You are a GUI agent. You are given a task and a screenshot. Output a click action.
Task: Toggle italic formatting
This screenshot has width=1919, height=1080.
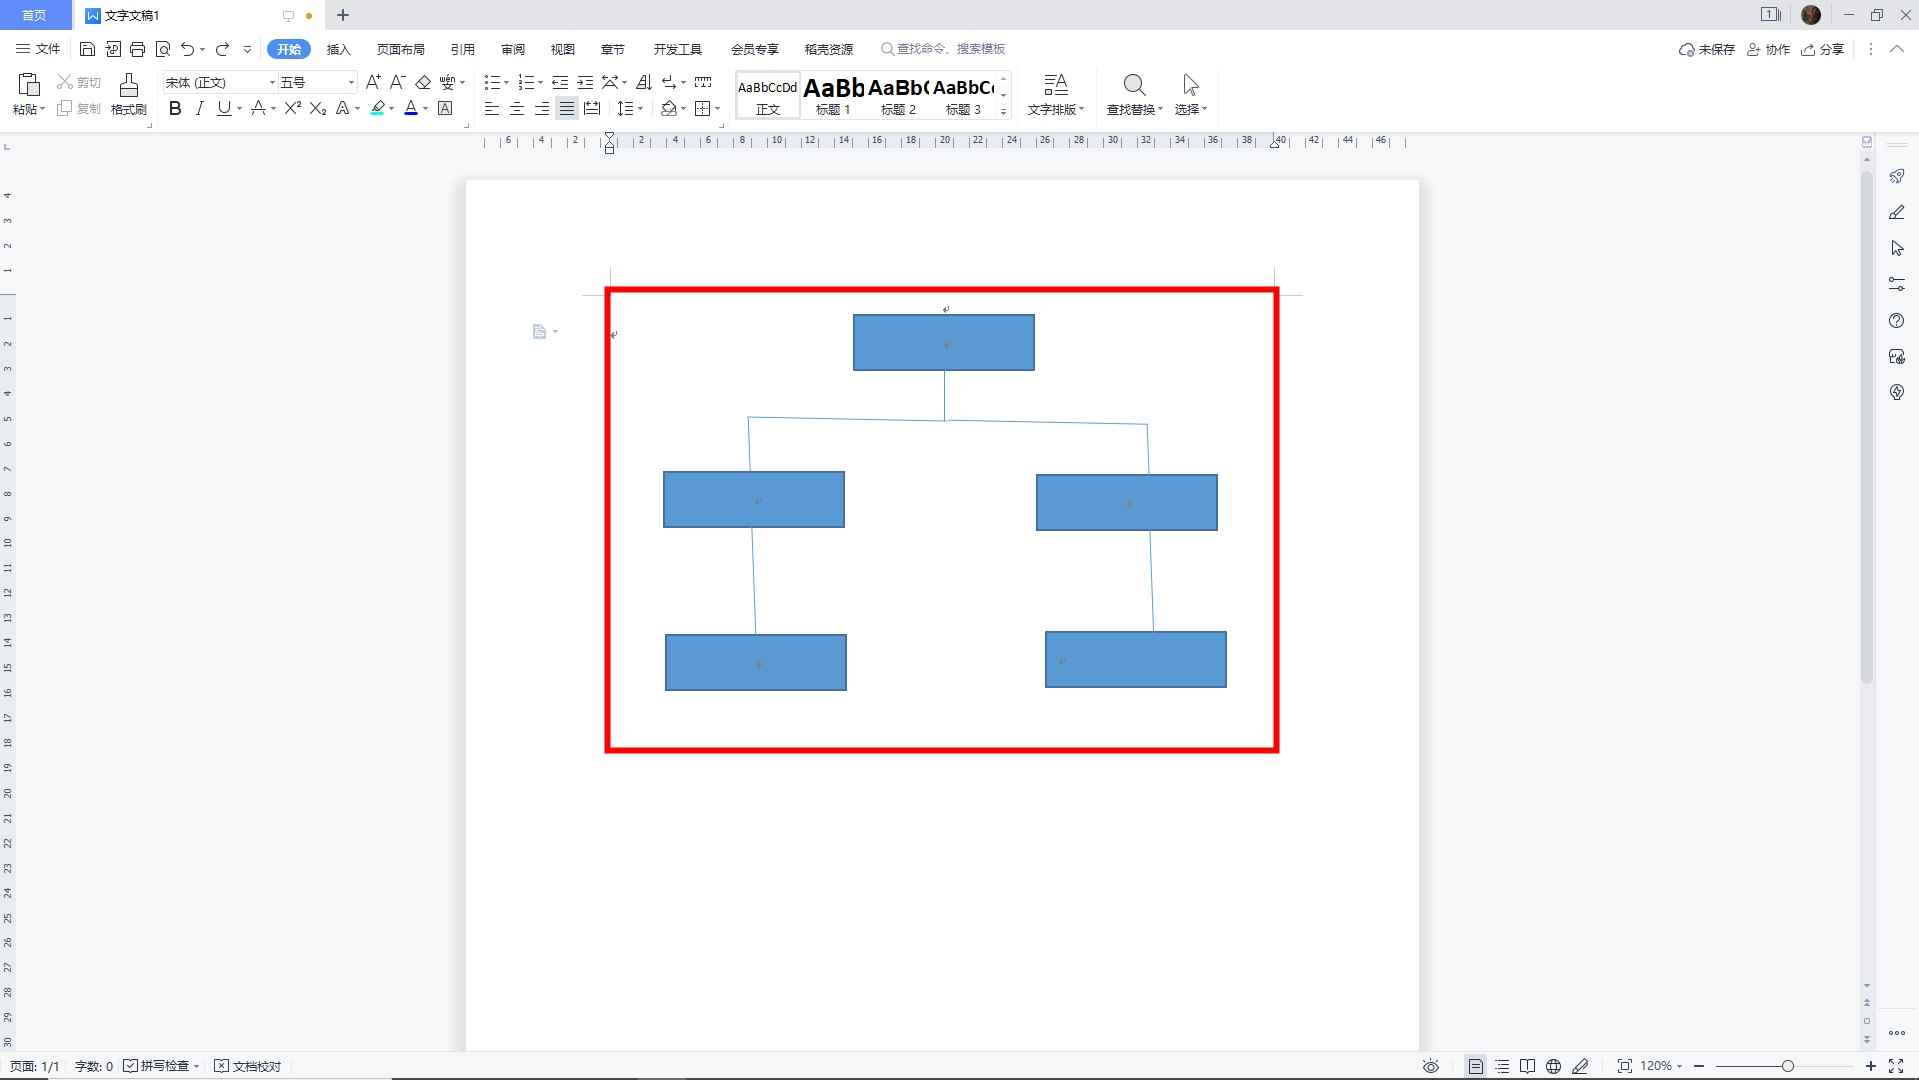click(x=199, y=108)
